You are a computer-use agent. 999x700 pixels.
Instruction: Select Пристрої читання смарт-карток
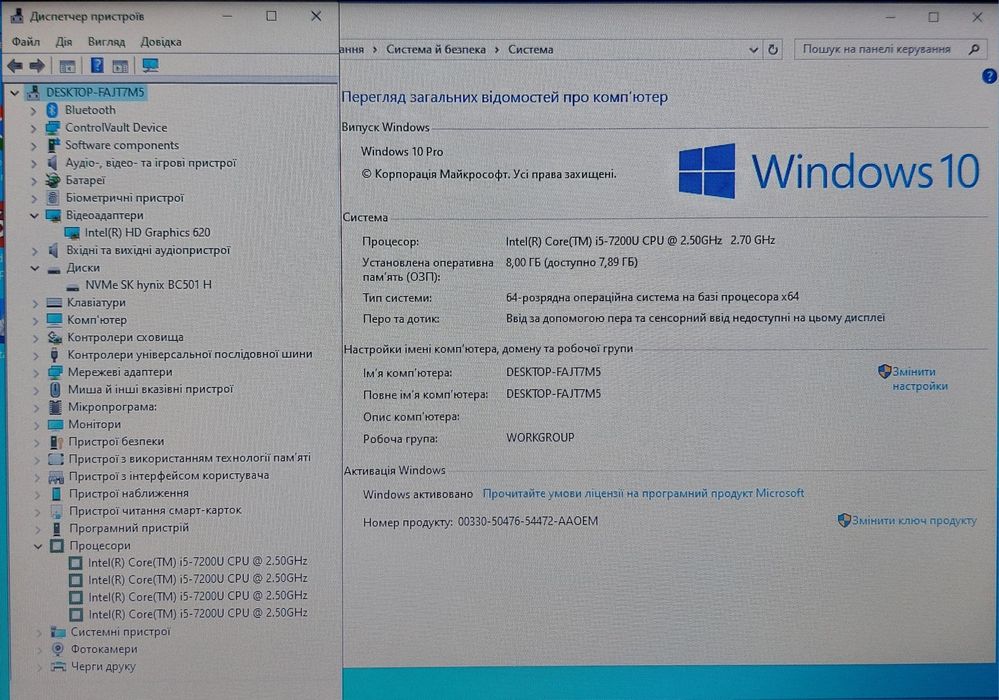coord(155,511)
